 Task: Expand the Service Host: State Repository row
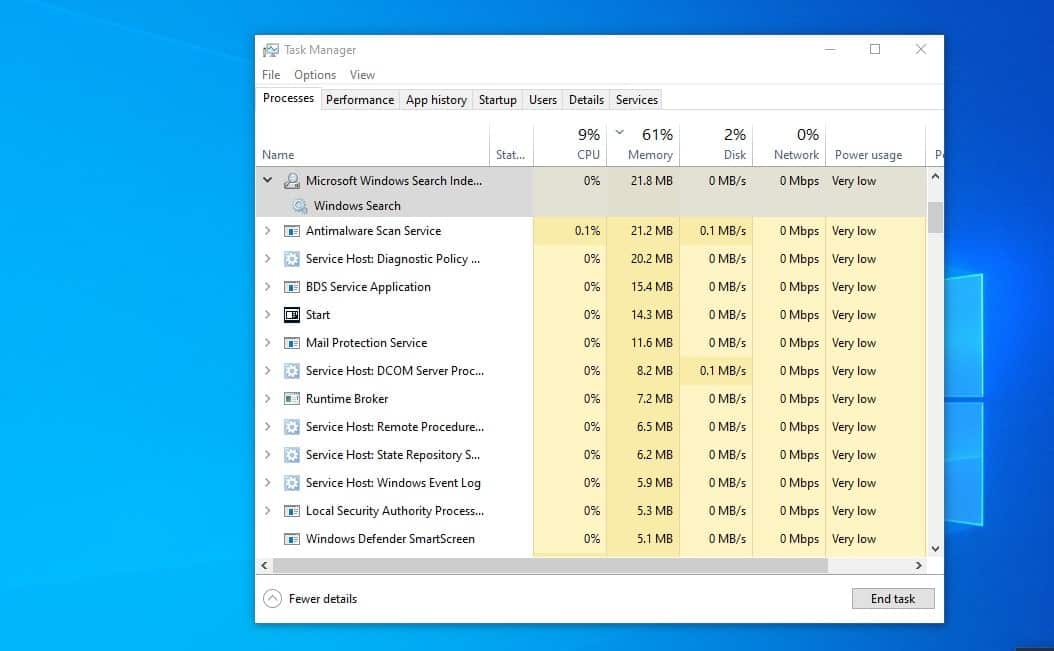point(268,455)
